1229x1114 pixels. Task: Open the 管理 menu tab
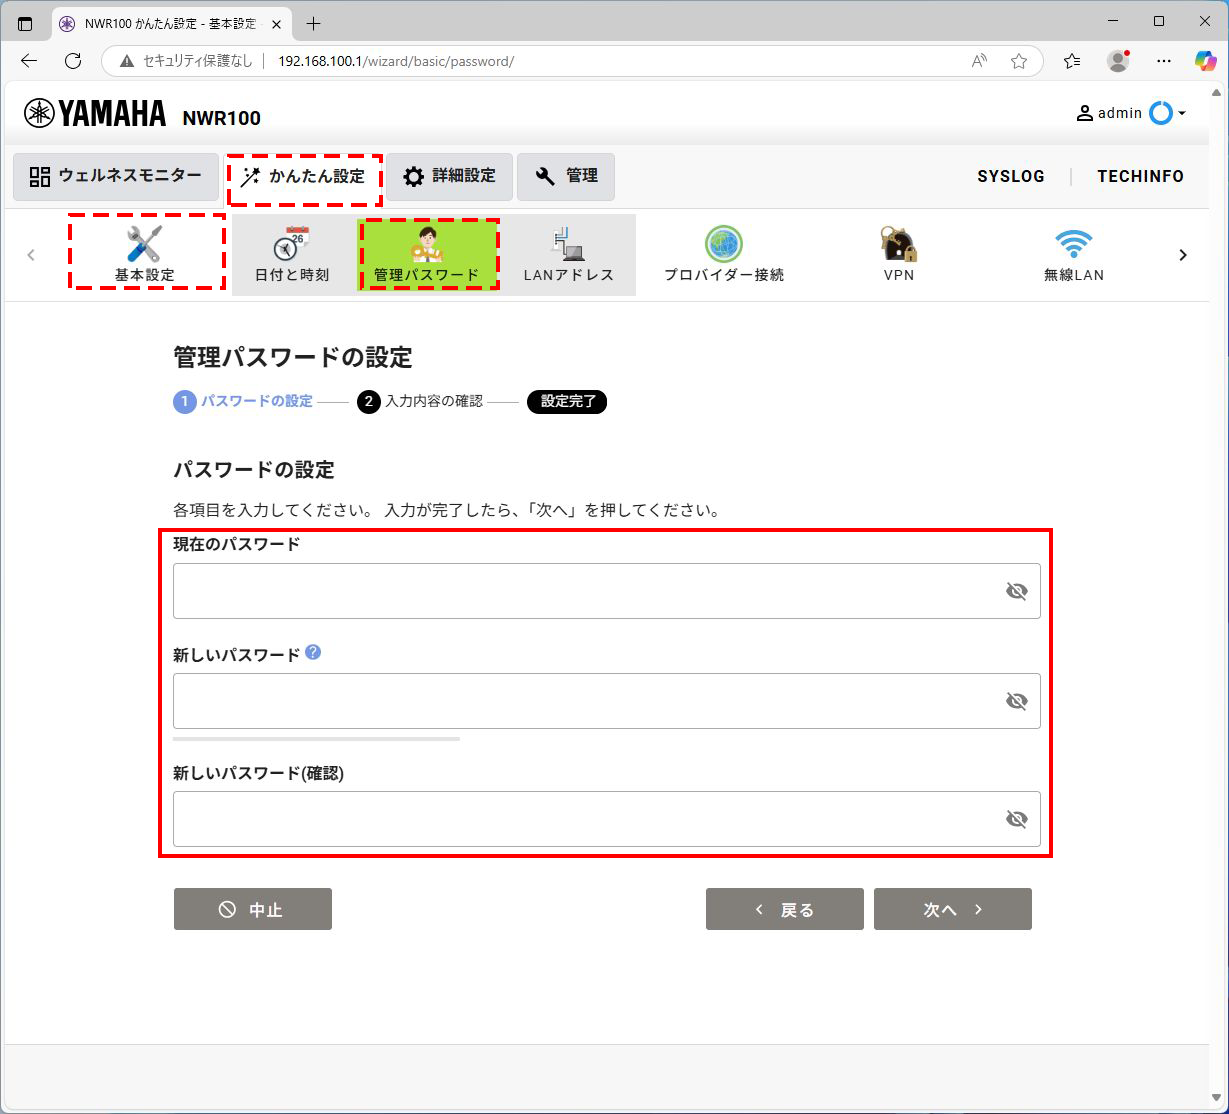566,176
